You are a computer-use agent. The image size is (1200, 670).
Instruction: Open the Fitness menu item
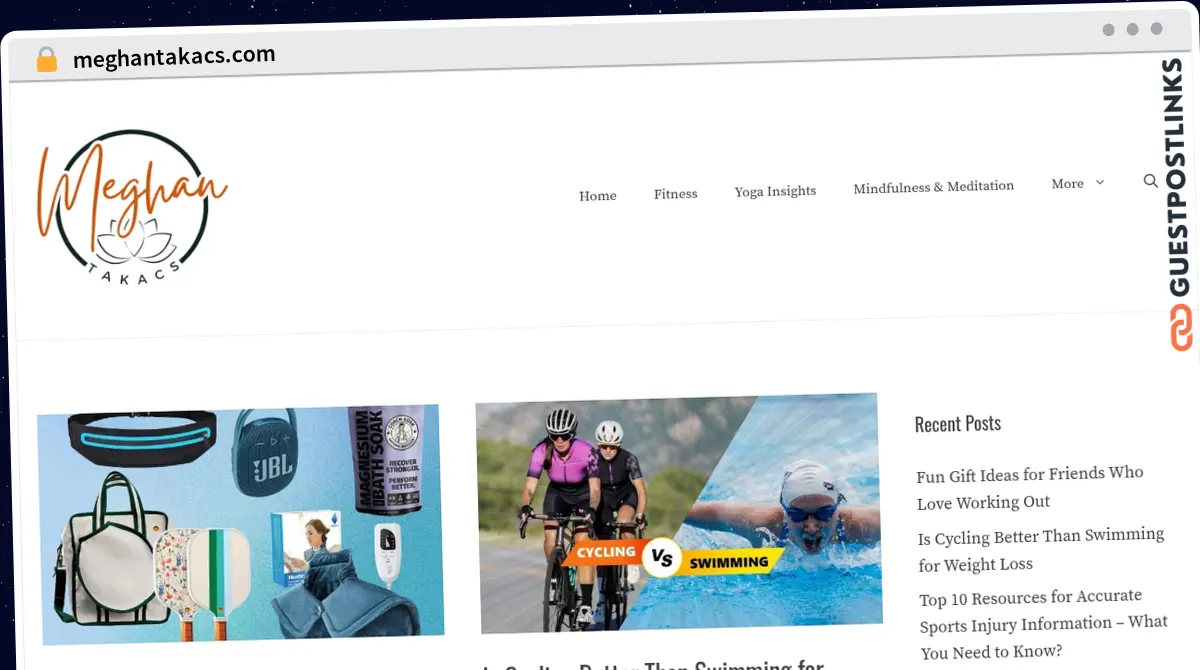tap(675, 194)
